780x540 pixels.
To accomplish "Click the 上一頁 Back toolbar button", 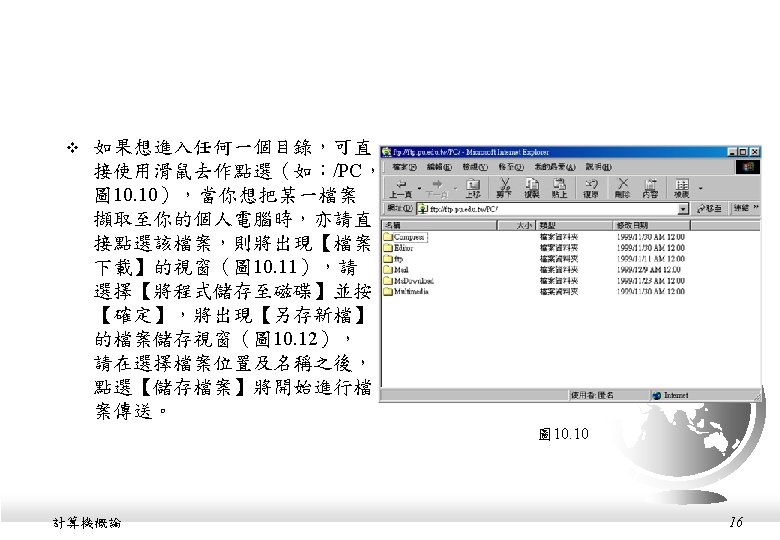I will tap(401, 188).
